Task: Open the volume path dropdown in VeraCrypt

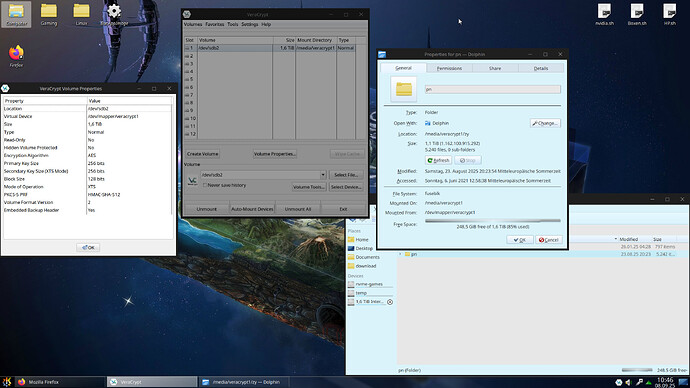Action: point(323,175)
